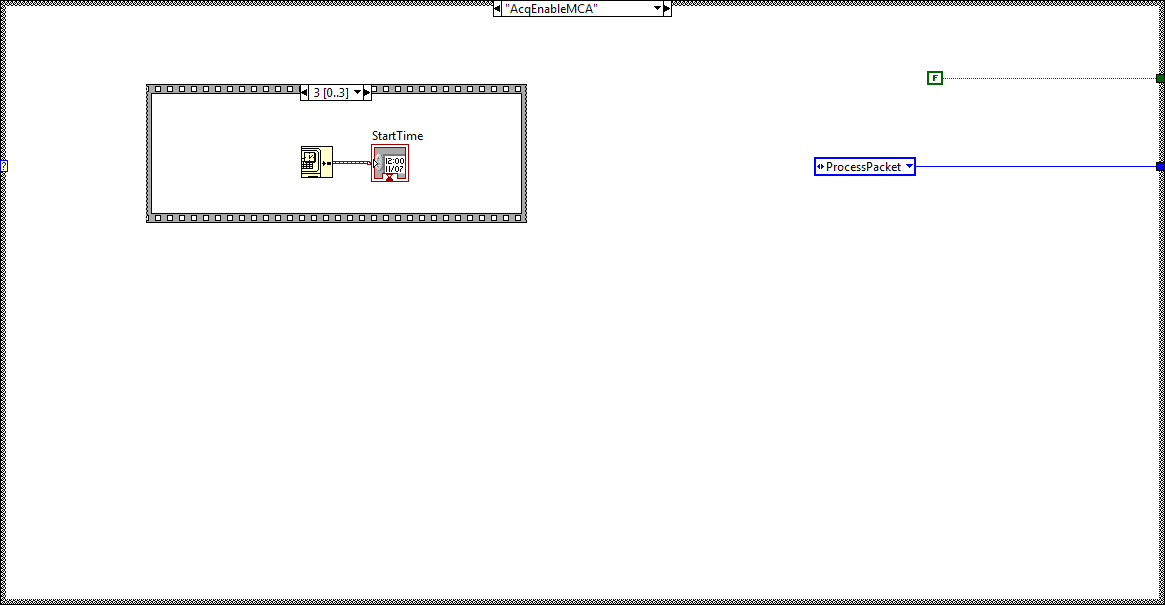Open the sequence frame 3 [0..3] dropdown
The height and width of the screenshot is (605, 1165).
coord(357,91)
